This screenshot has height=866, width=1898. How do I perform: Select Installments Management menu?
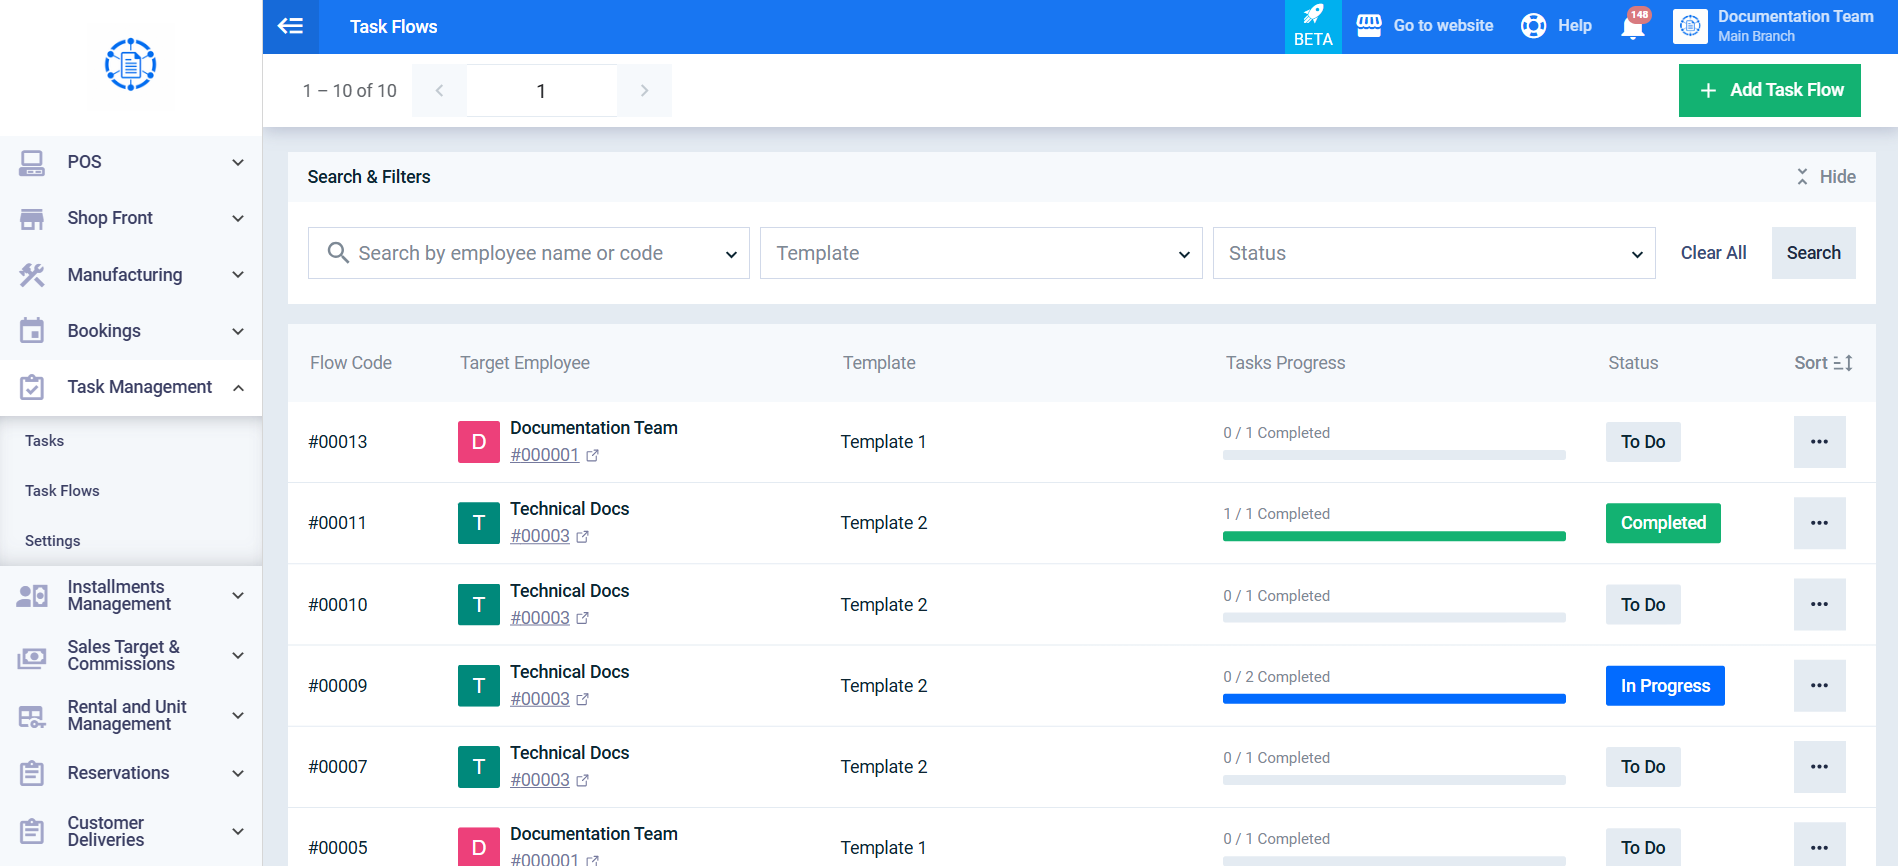tap(131, 596)
